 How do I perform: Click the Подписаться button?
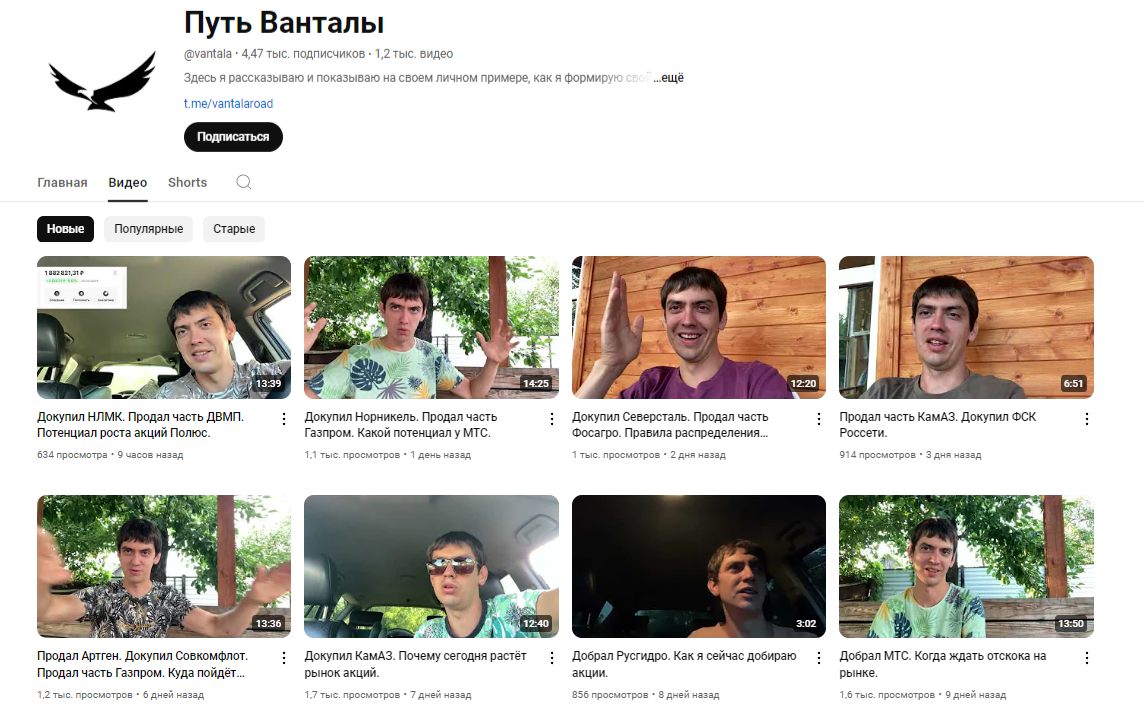point(233,137)
